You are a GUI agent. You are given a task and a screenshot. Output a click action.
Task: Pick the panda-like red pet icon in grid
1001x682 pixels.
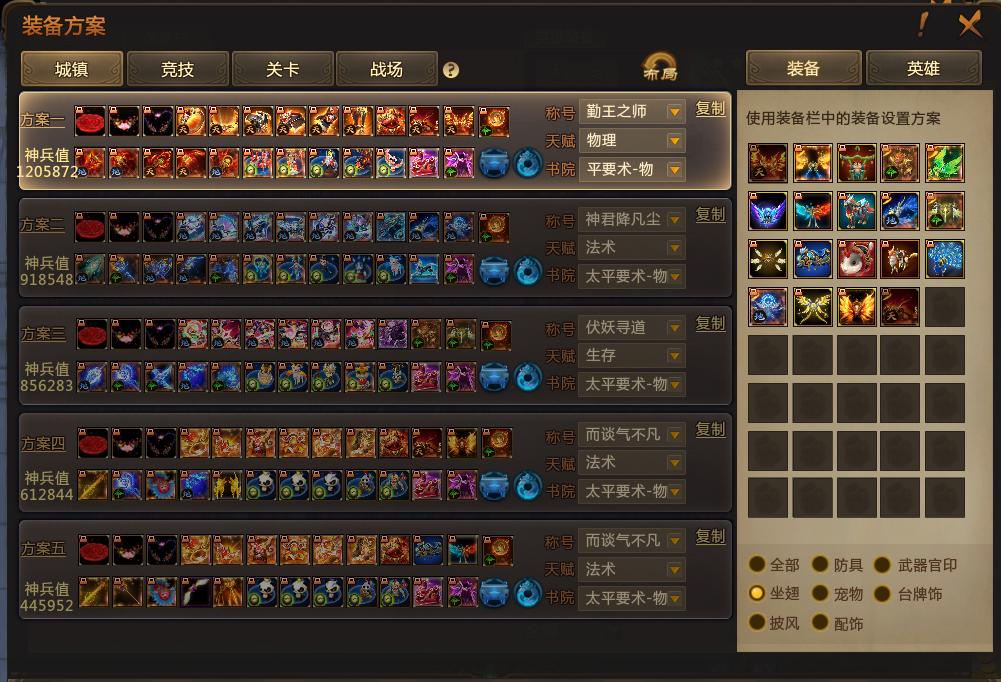[856, 259]
